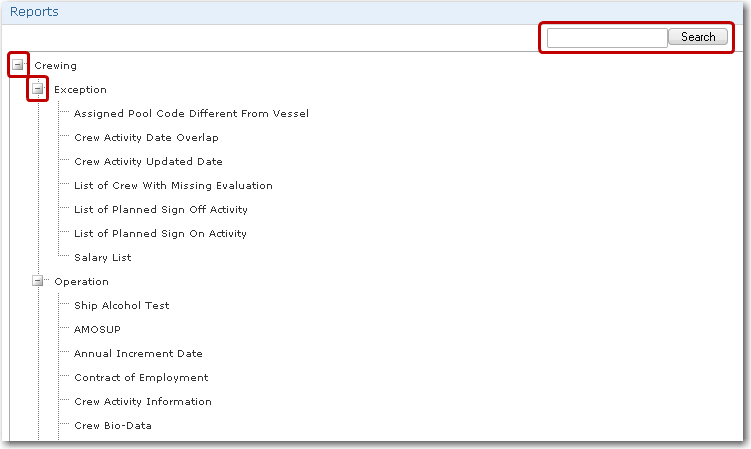Screen dimensions: 751x449
Task: Select List of Planned Sign Off Activity
Action: (x=161, y=210)
